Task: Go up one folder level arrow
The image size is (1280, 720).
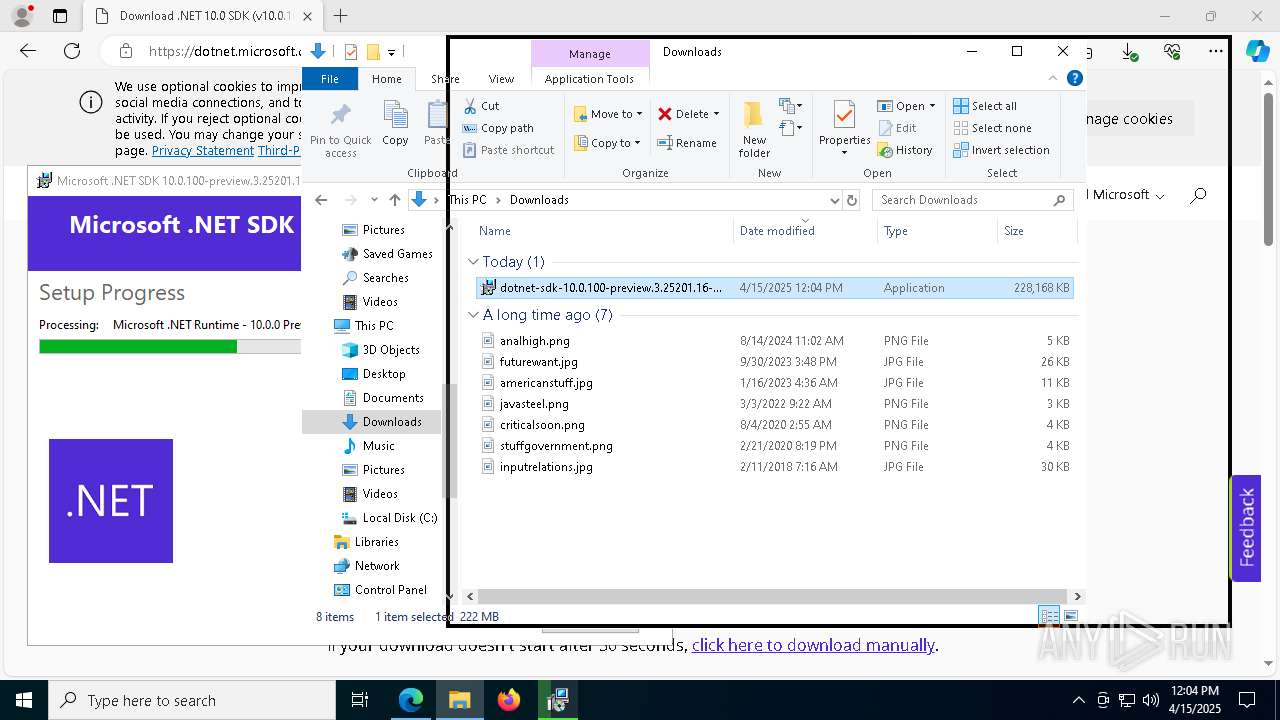Action: [x=395, y=200]
